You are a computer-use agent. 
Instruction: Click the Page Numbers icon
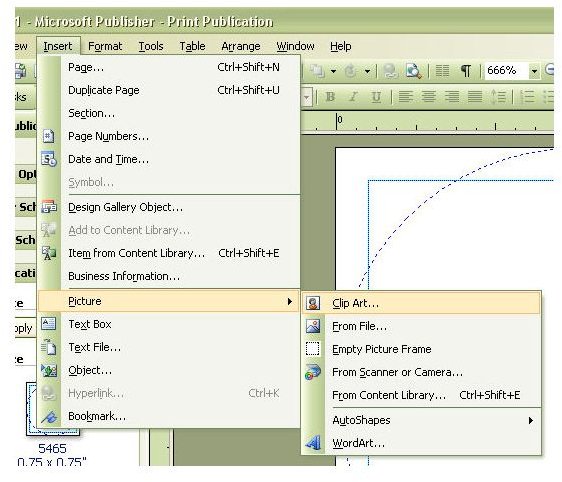click(48, 136)
